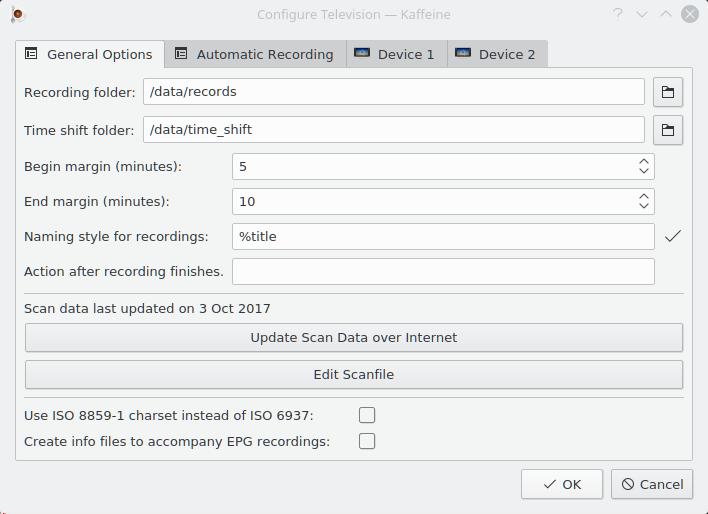Browse for the recording folder
The height and width of the screenshot is (514, 708).
668,92
